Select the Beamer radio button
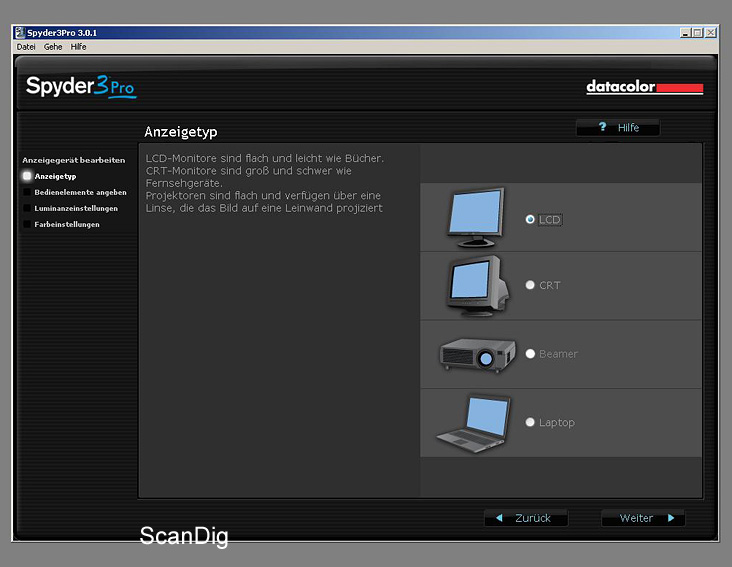732x567 pixels. (530, 354)
